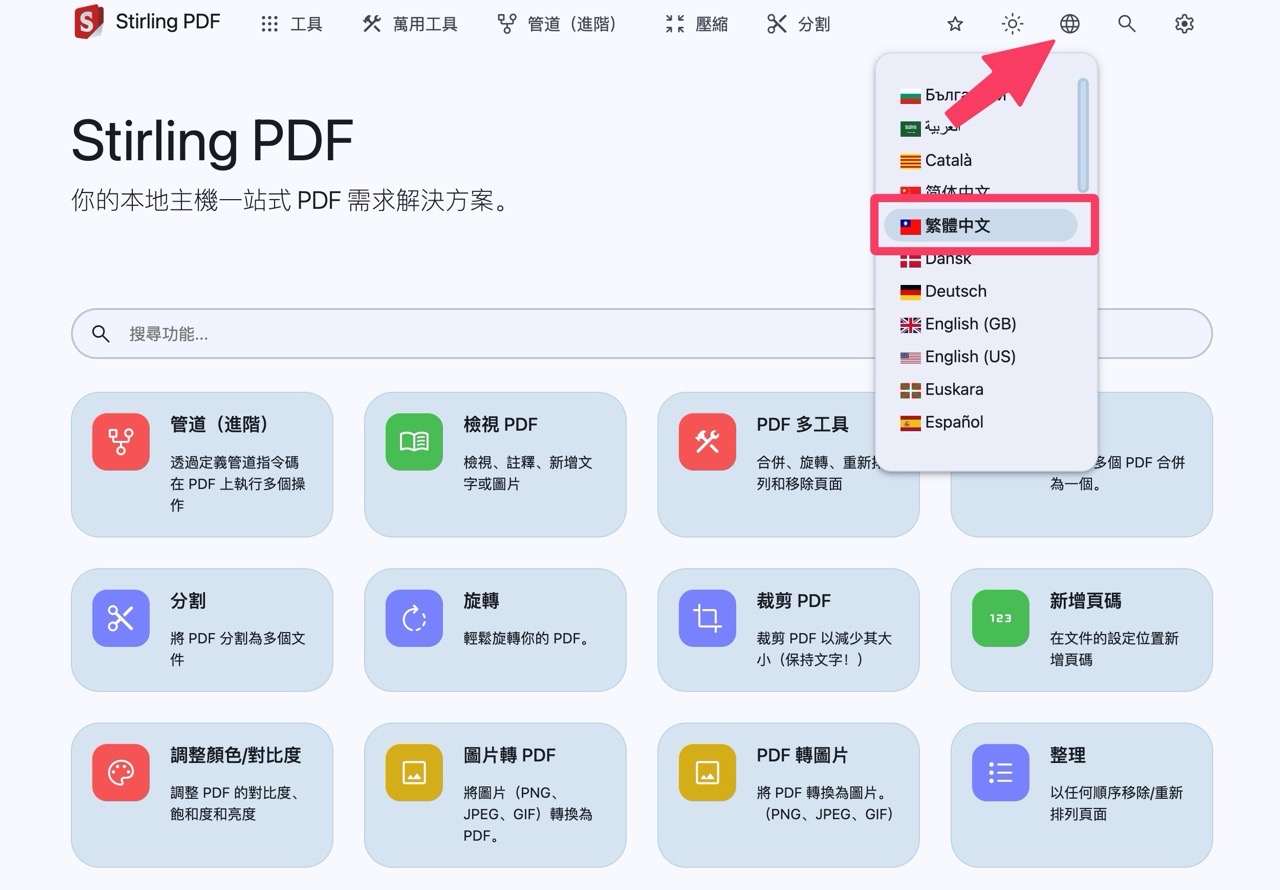Click the navbar search magnifier icon
1280x890 pixels.
point(1127,24)
